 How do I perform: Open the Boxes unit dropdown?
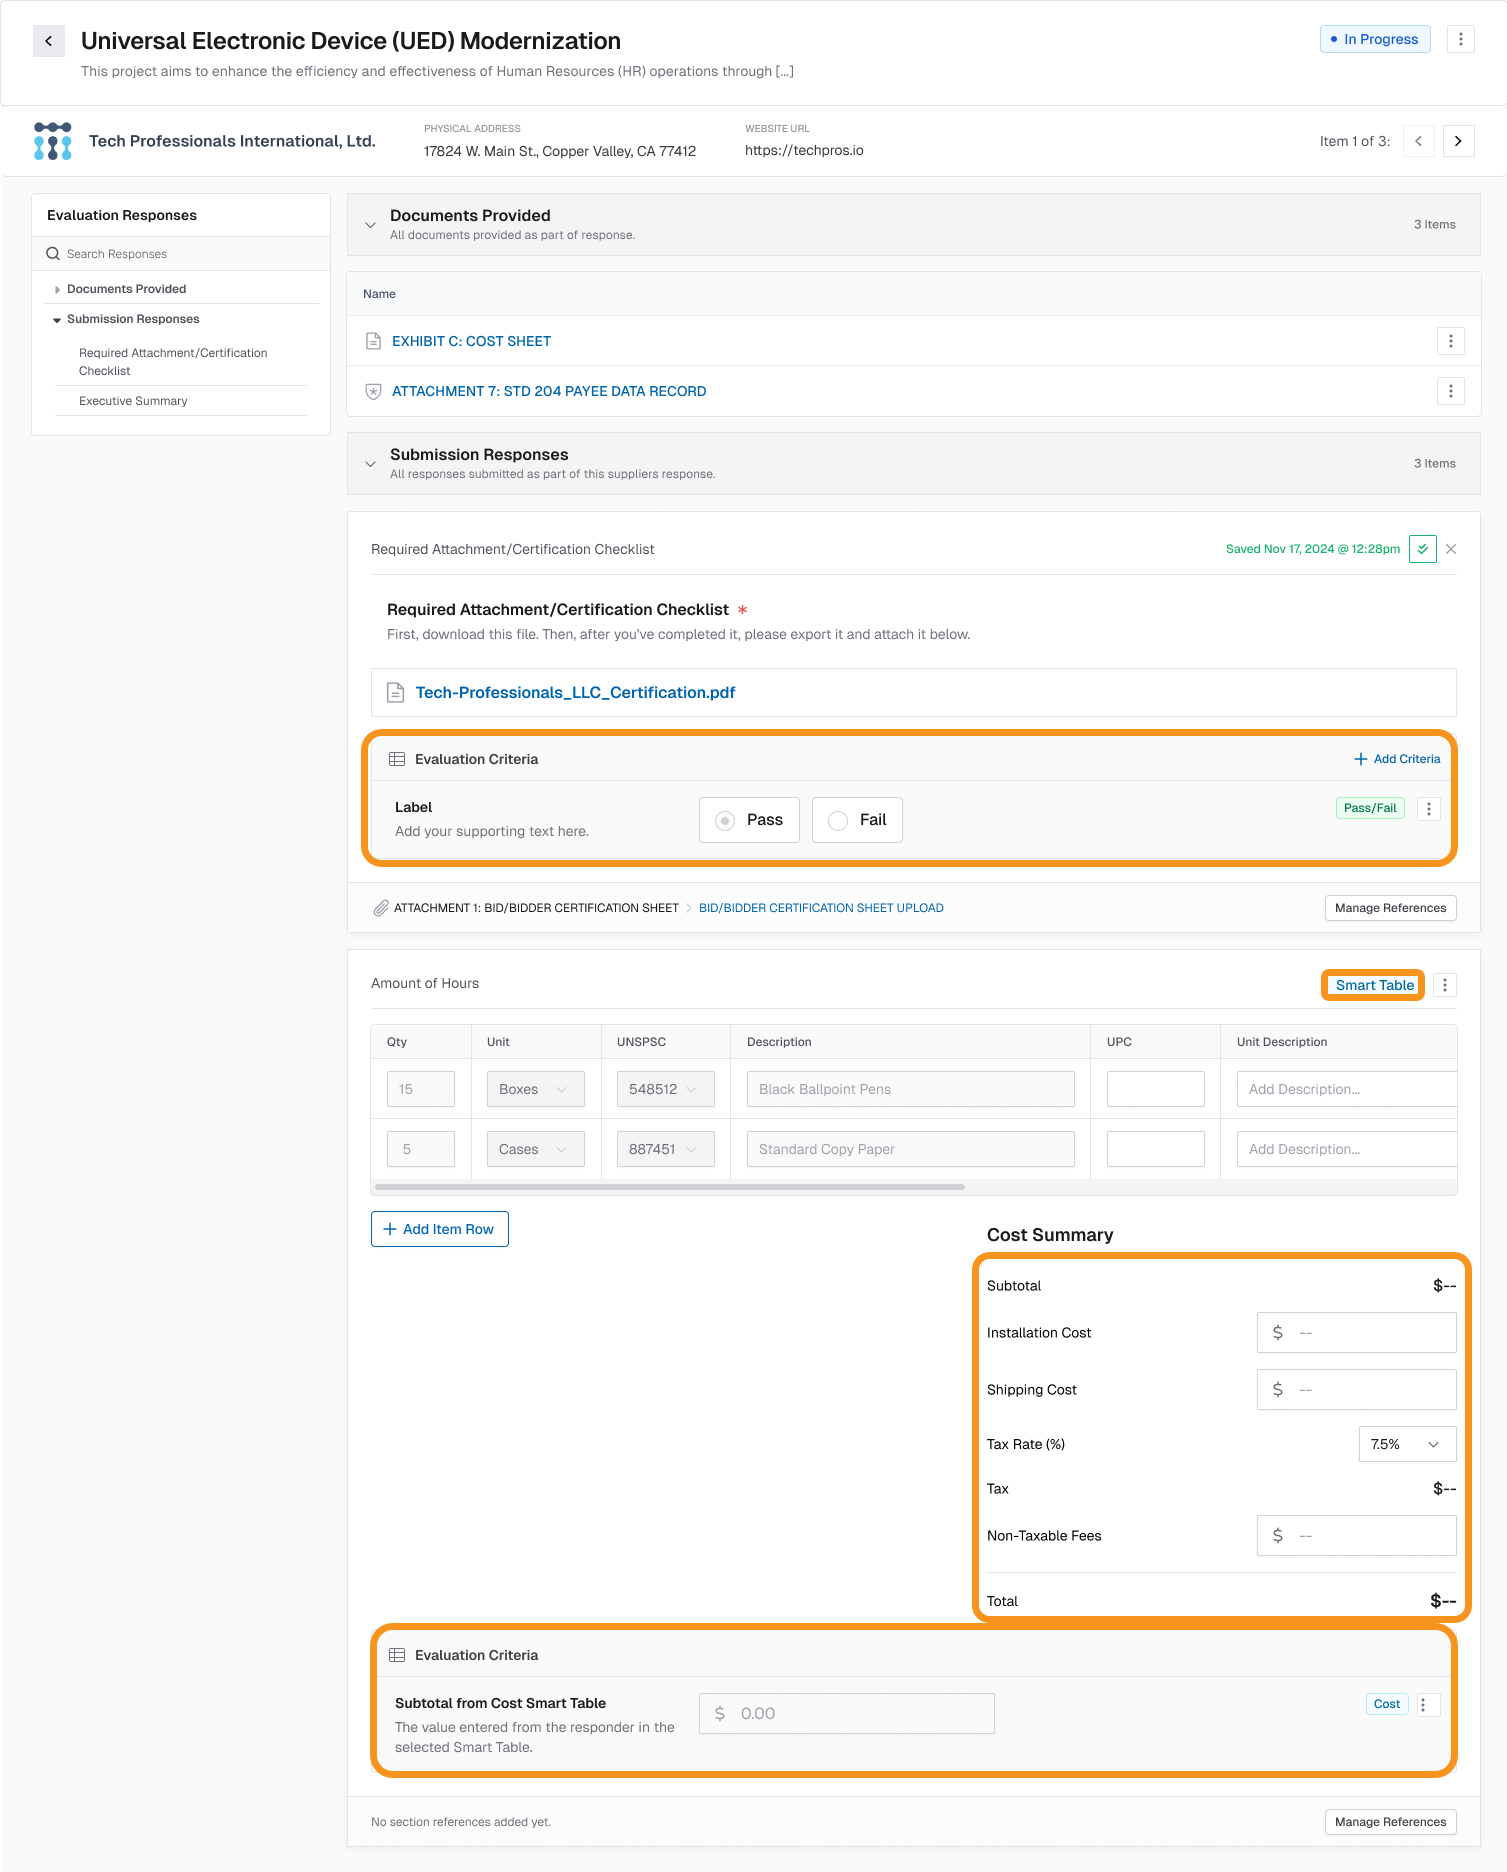tap(534, 1089)
